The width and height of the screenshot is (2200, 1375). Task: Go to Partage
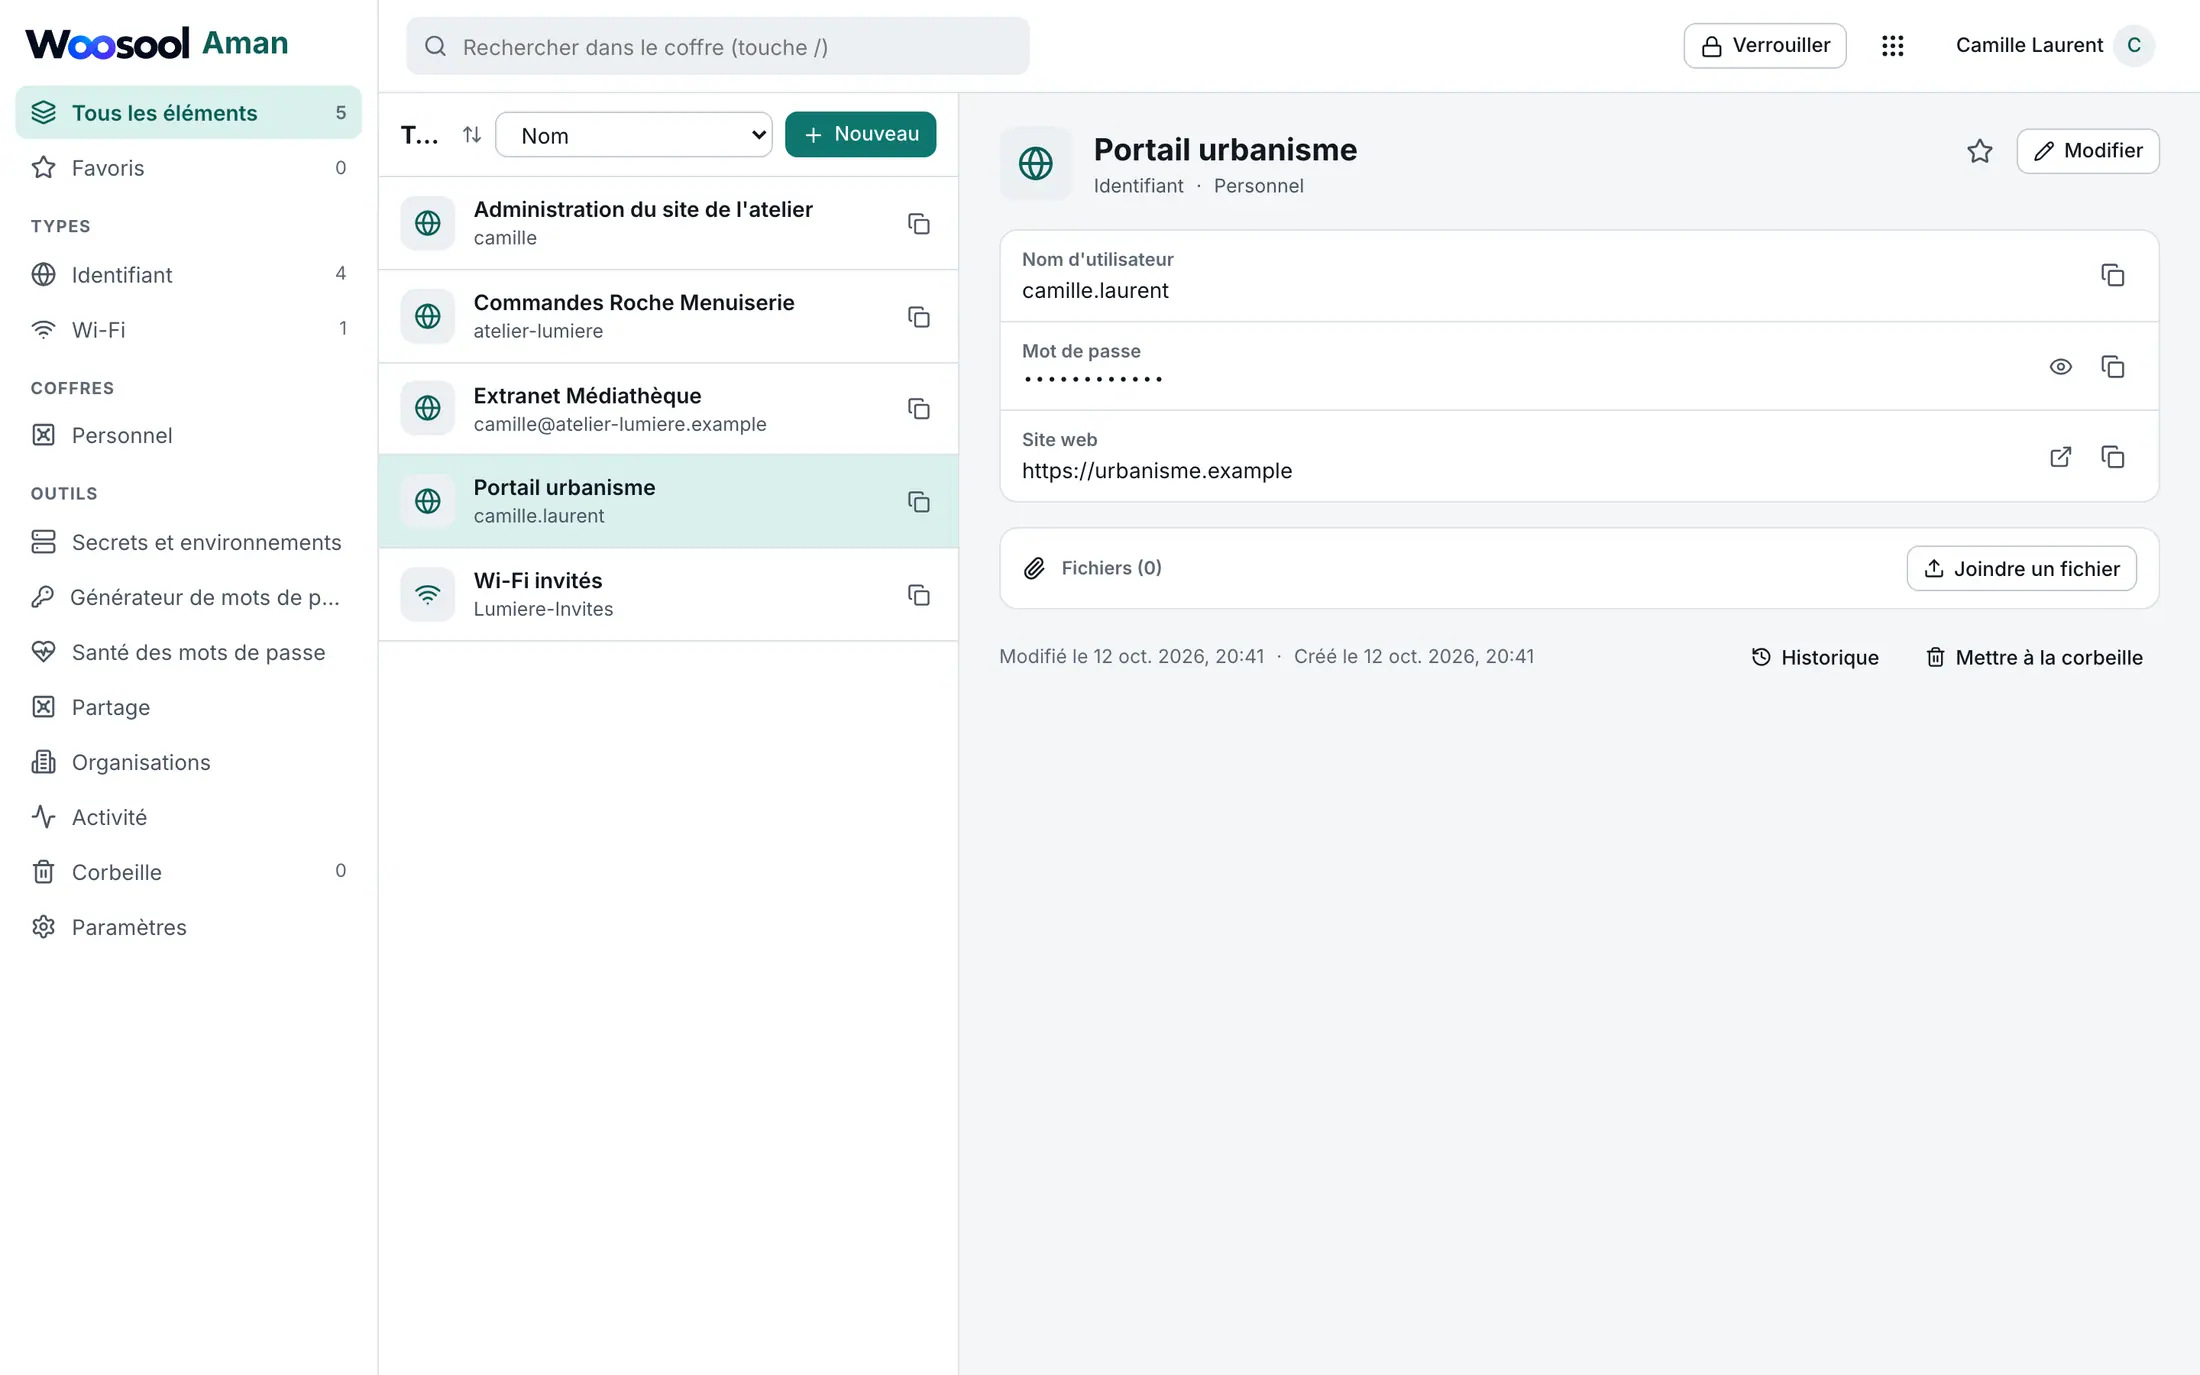(x=188, y=707)
